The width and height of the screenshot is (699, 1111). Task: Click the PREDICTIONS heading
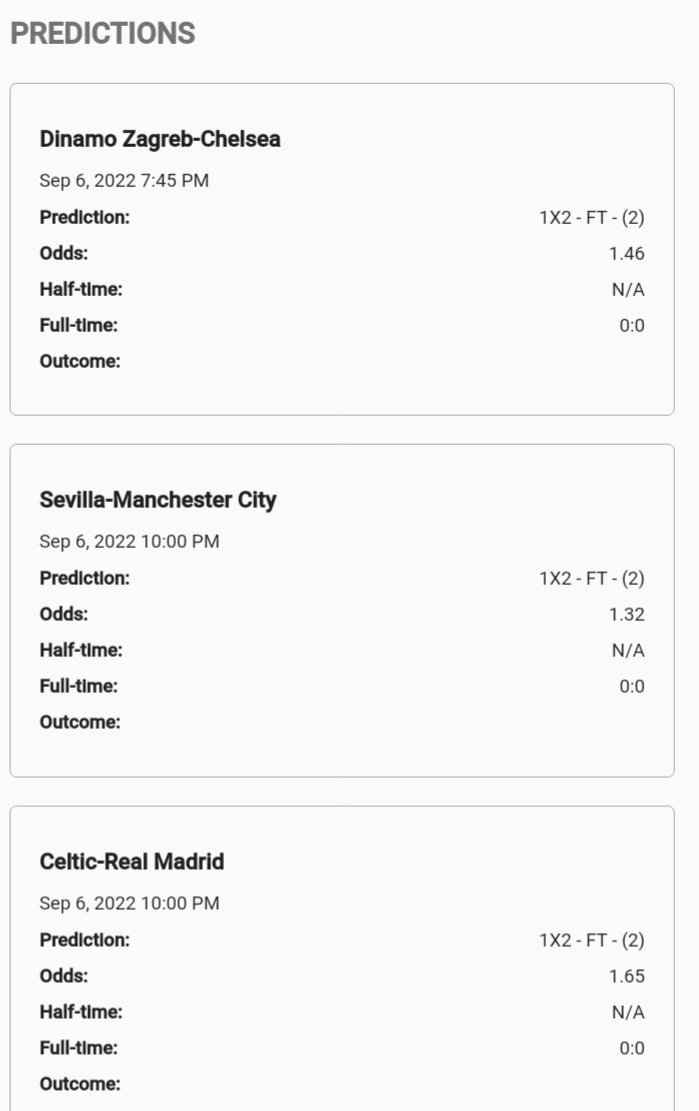click(103, 33)
